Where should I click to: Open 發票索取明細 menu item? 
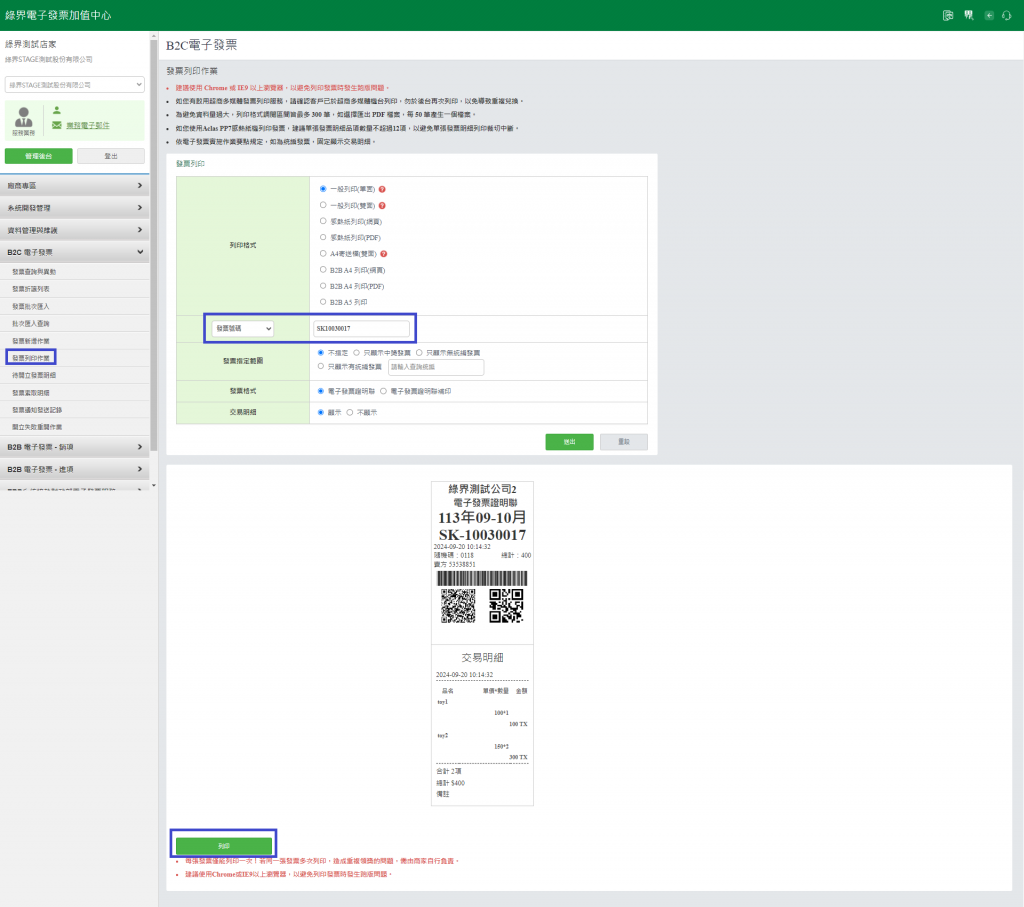coord(31,392)
